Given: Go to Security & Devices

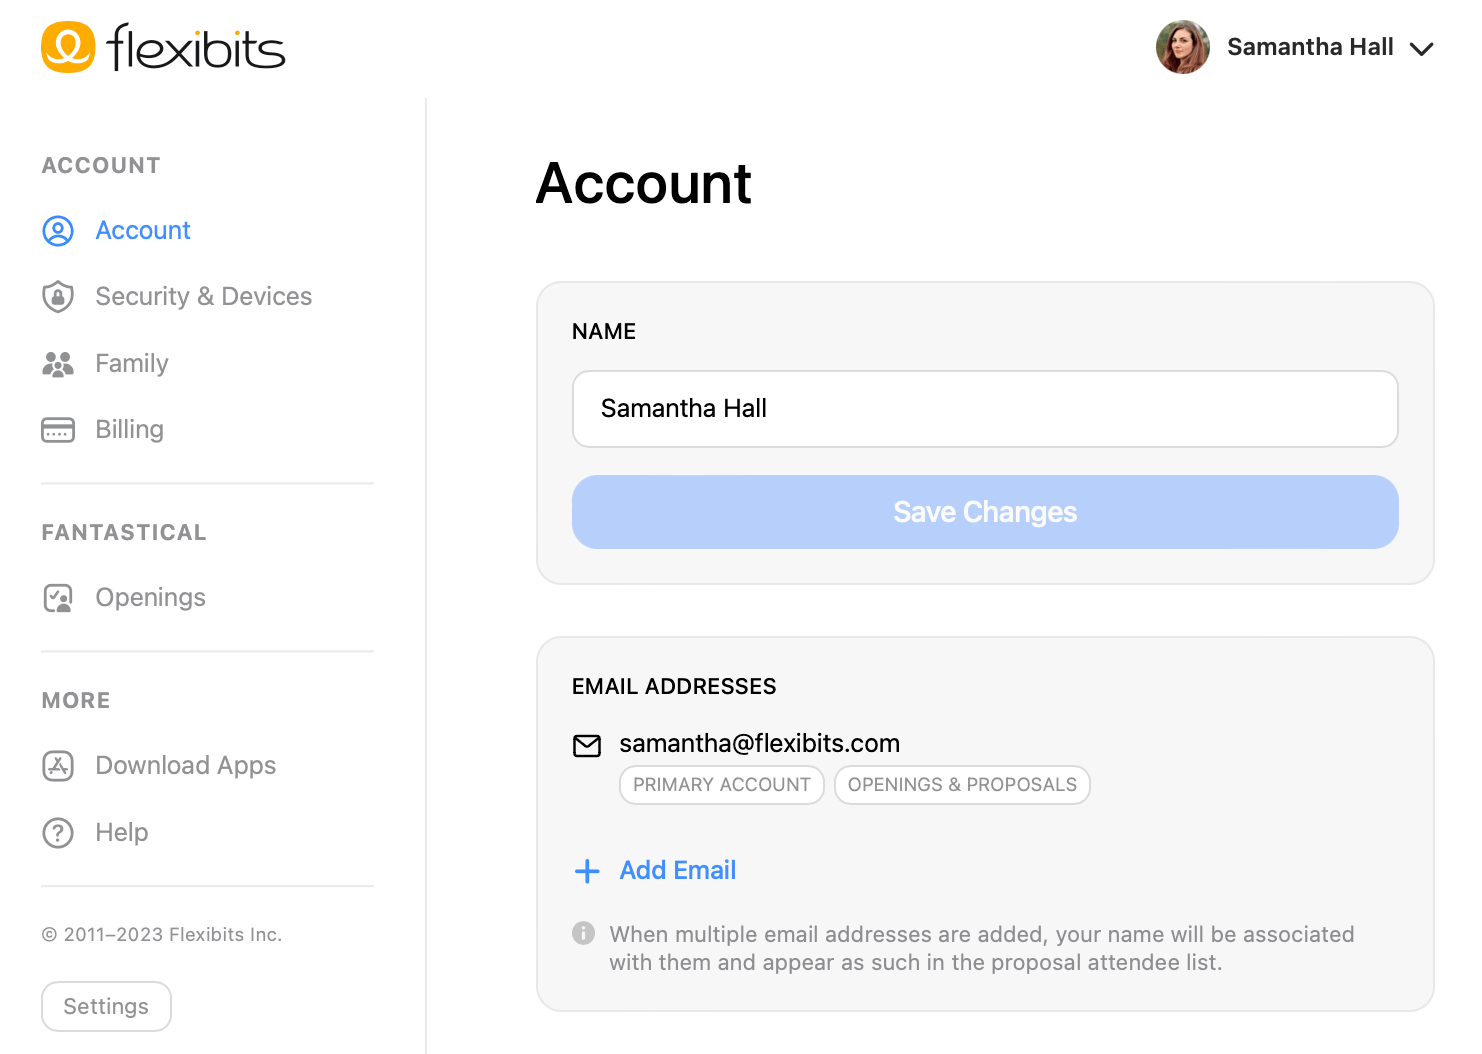Looking at the screenshot, I should point(204,297).
